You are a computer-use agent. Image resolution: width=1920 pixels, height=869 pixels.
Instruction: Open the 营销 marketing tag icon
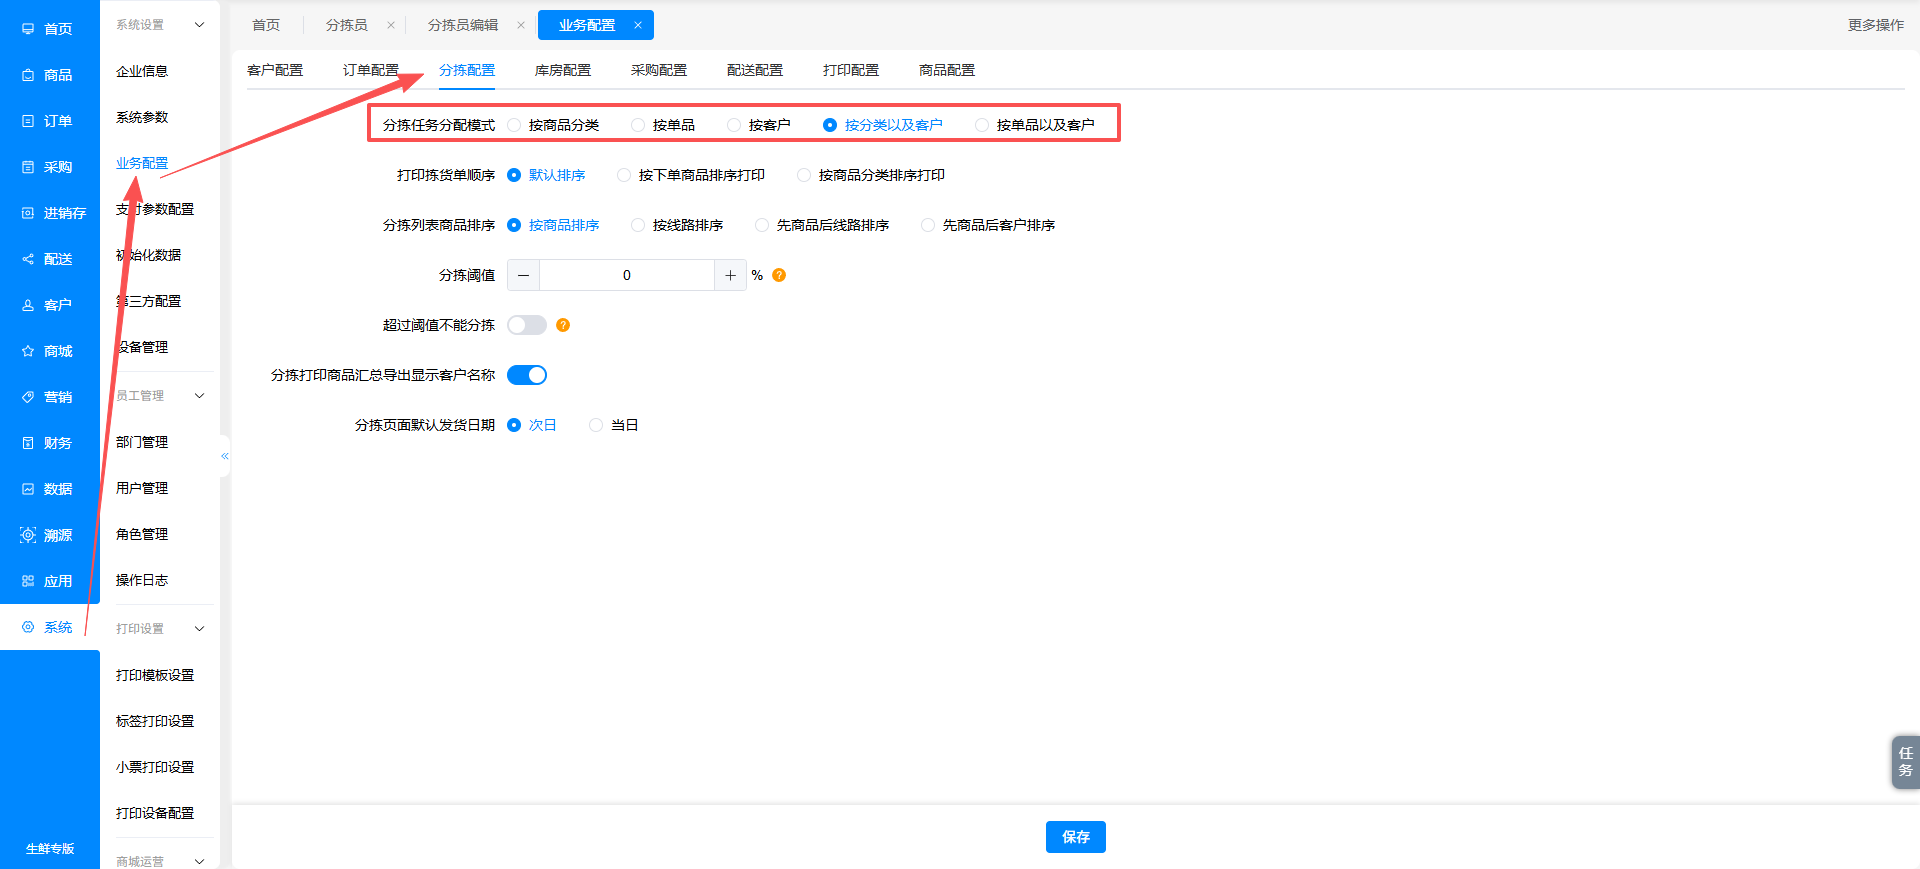click(28, 397)
